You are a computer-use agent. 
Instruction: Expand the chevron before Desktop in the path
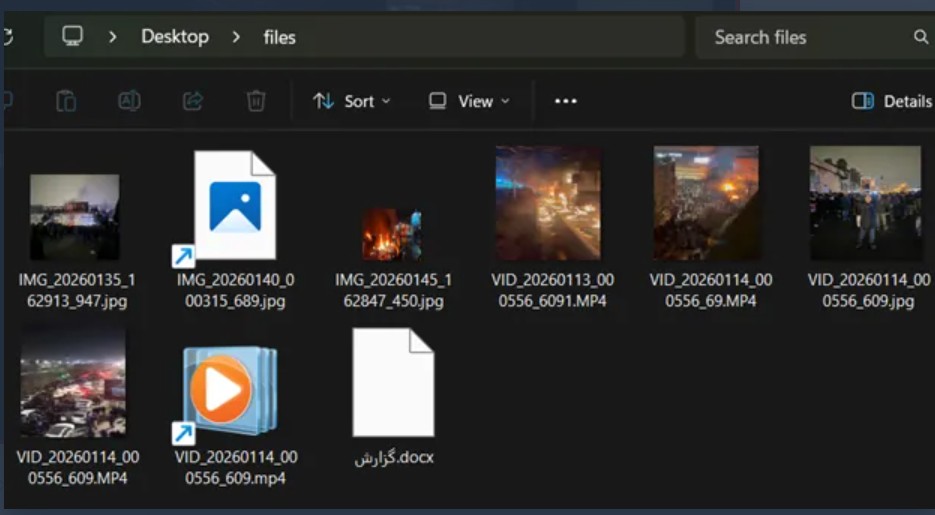click(x=112, y=37)
